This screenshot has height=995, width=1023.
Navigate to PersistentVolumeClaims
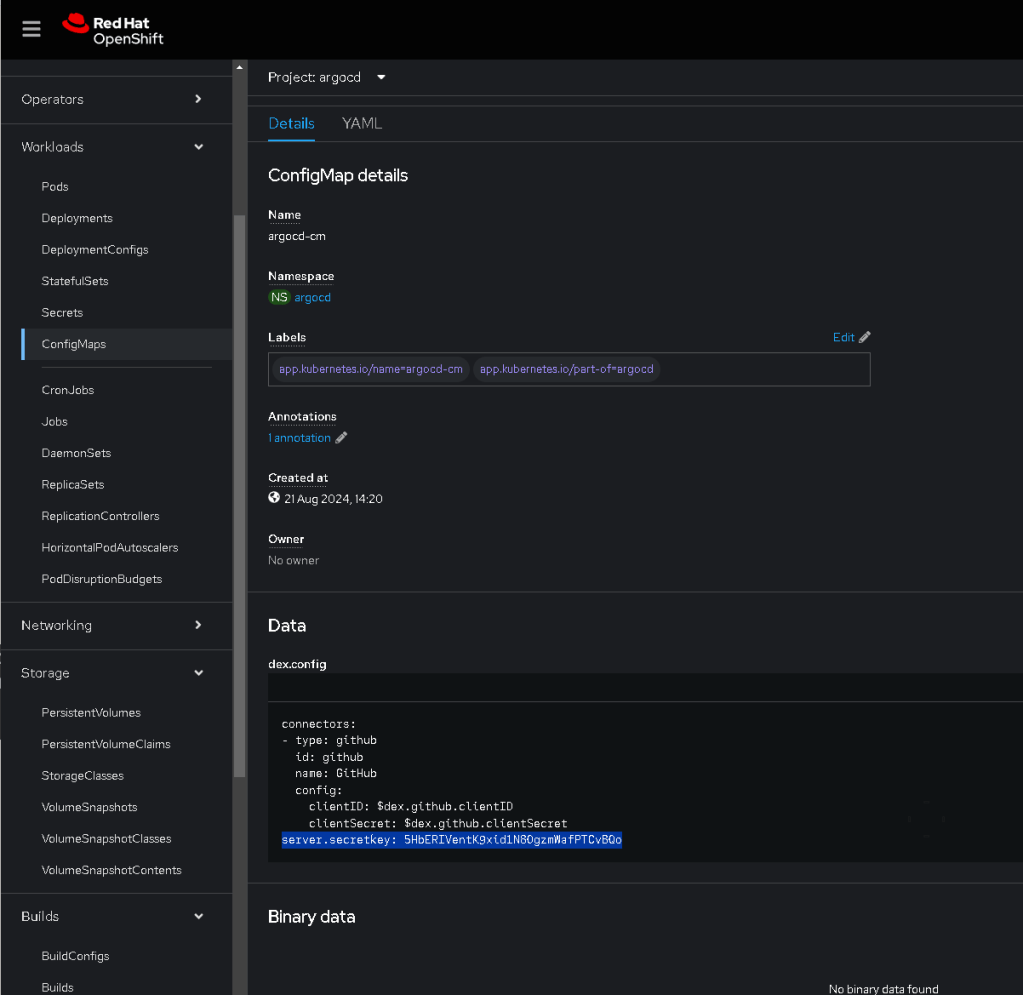tap(106, 744)
